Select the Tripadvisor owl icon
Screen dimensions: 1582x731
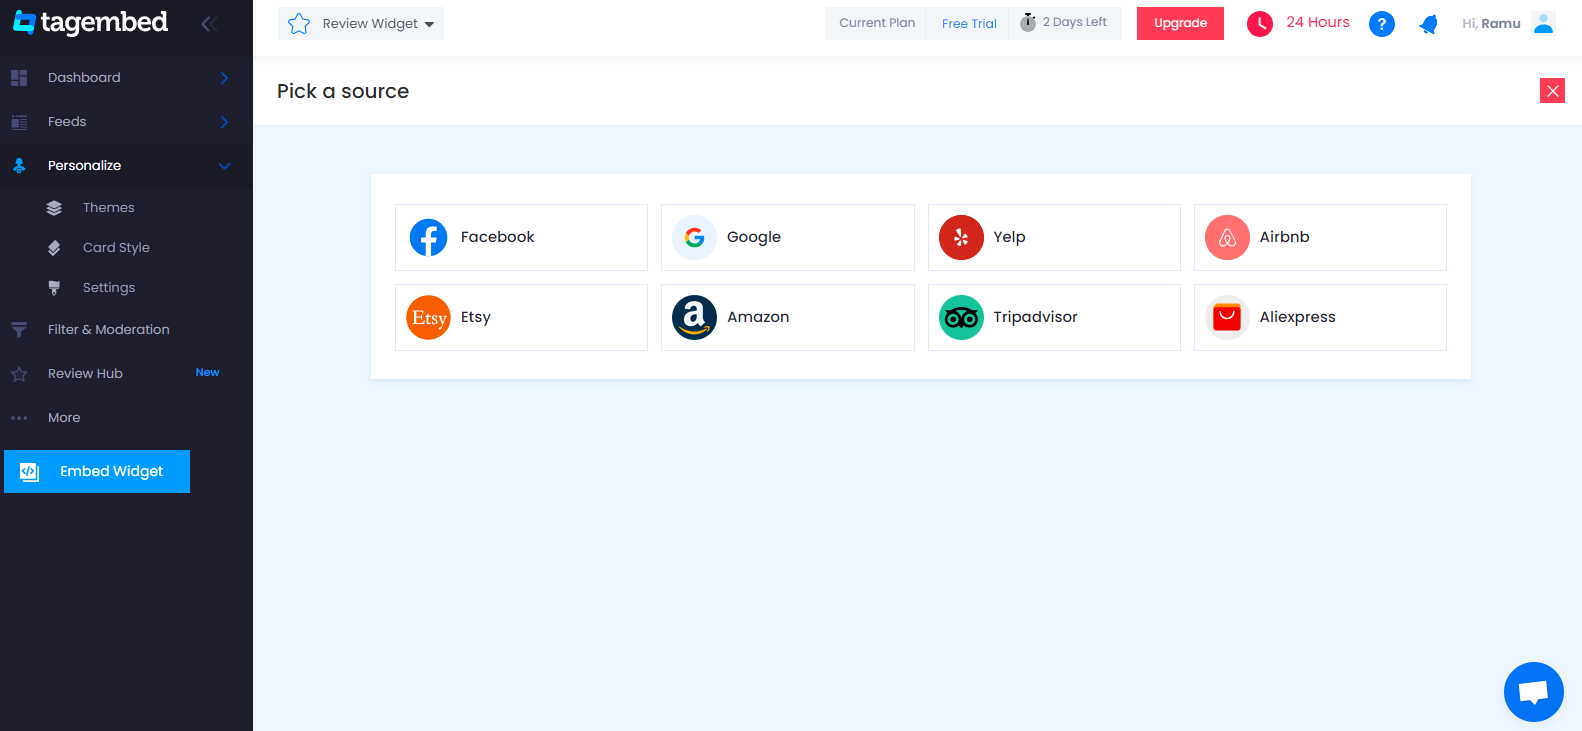(961, 317)
